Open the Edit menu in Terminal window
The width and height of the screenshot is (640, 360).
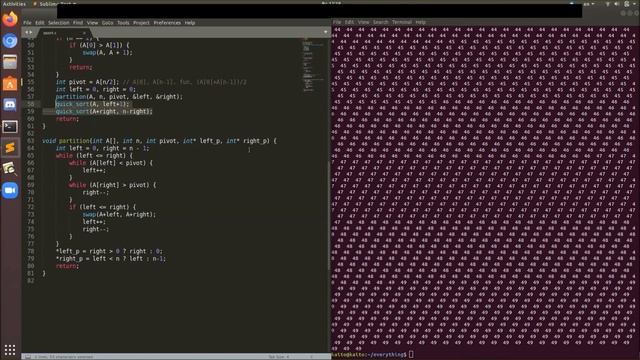pyautogui.click(x=349, y=22)
